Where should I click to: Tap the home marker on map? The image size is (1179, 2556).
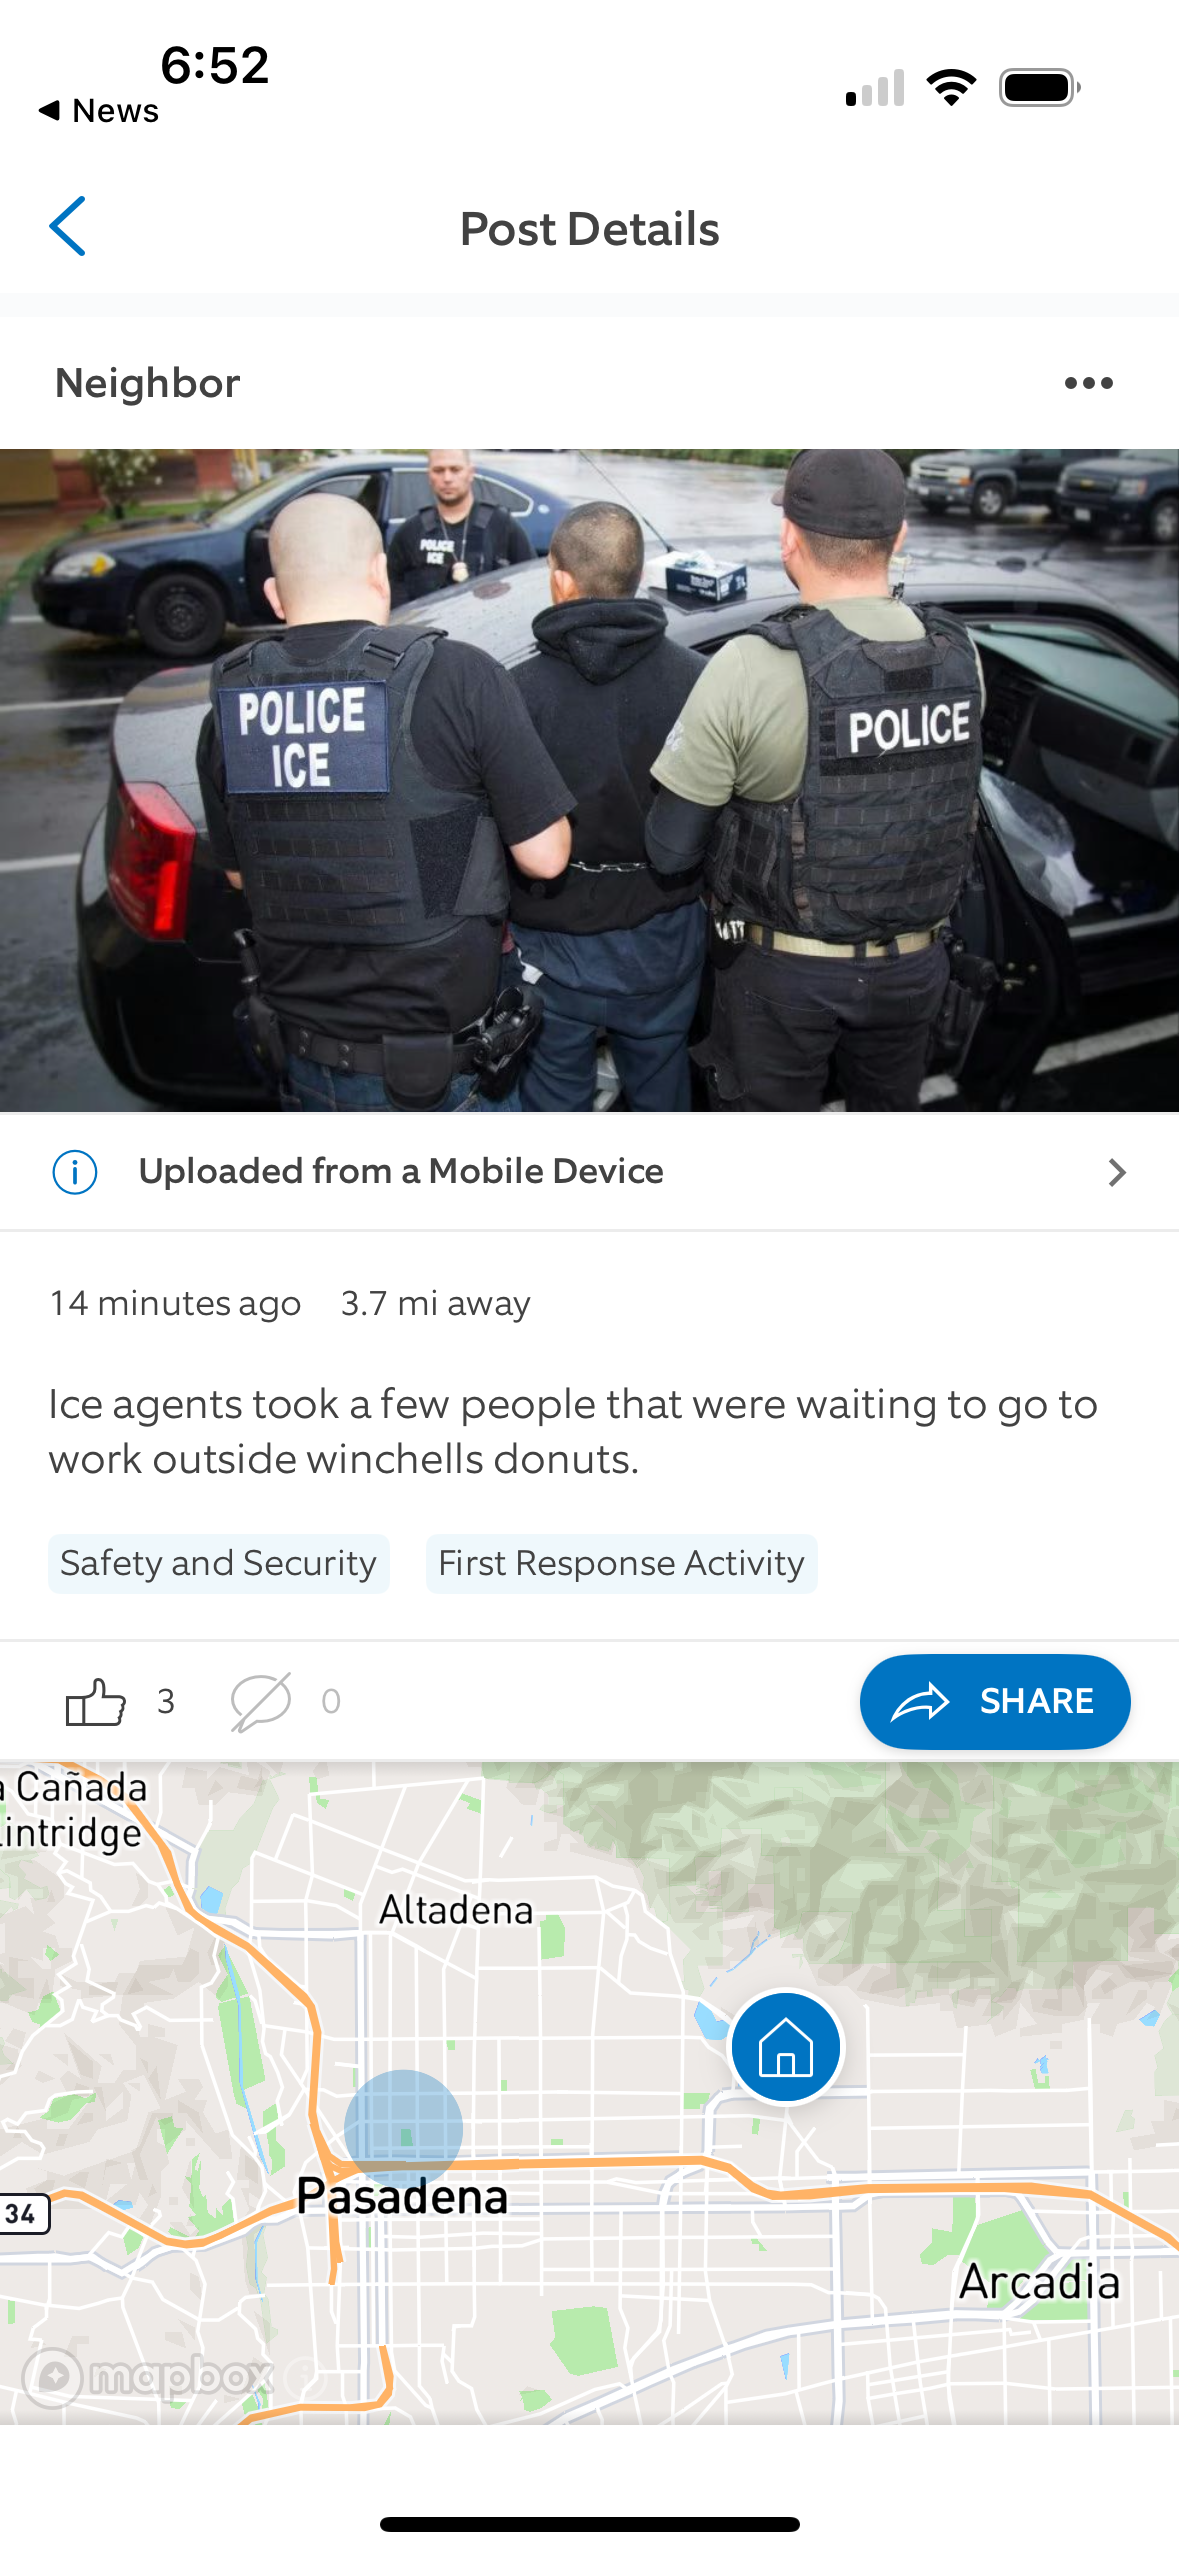point(786,2046)
